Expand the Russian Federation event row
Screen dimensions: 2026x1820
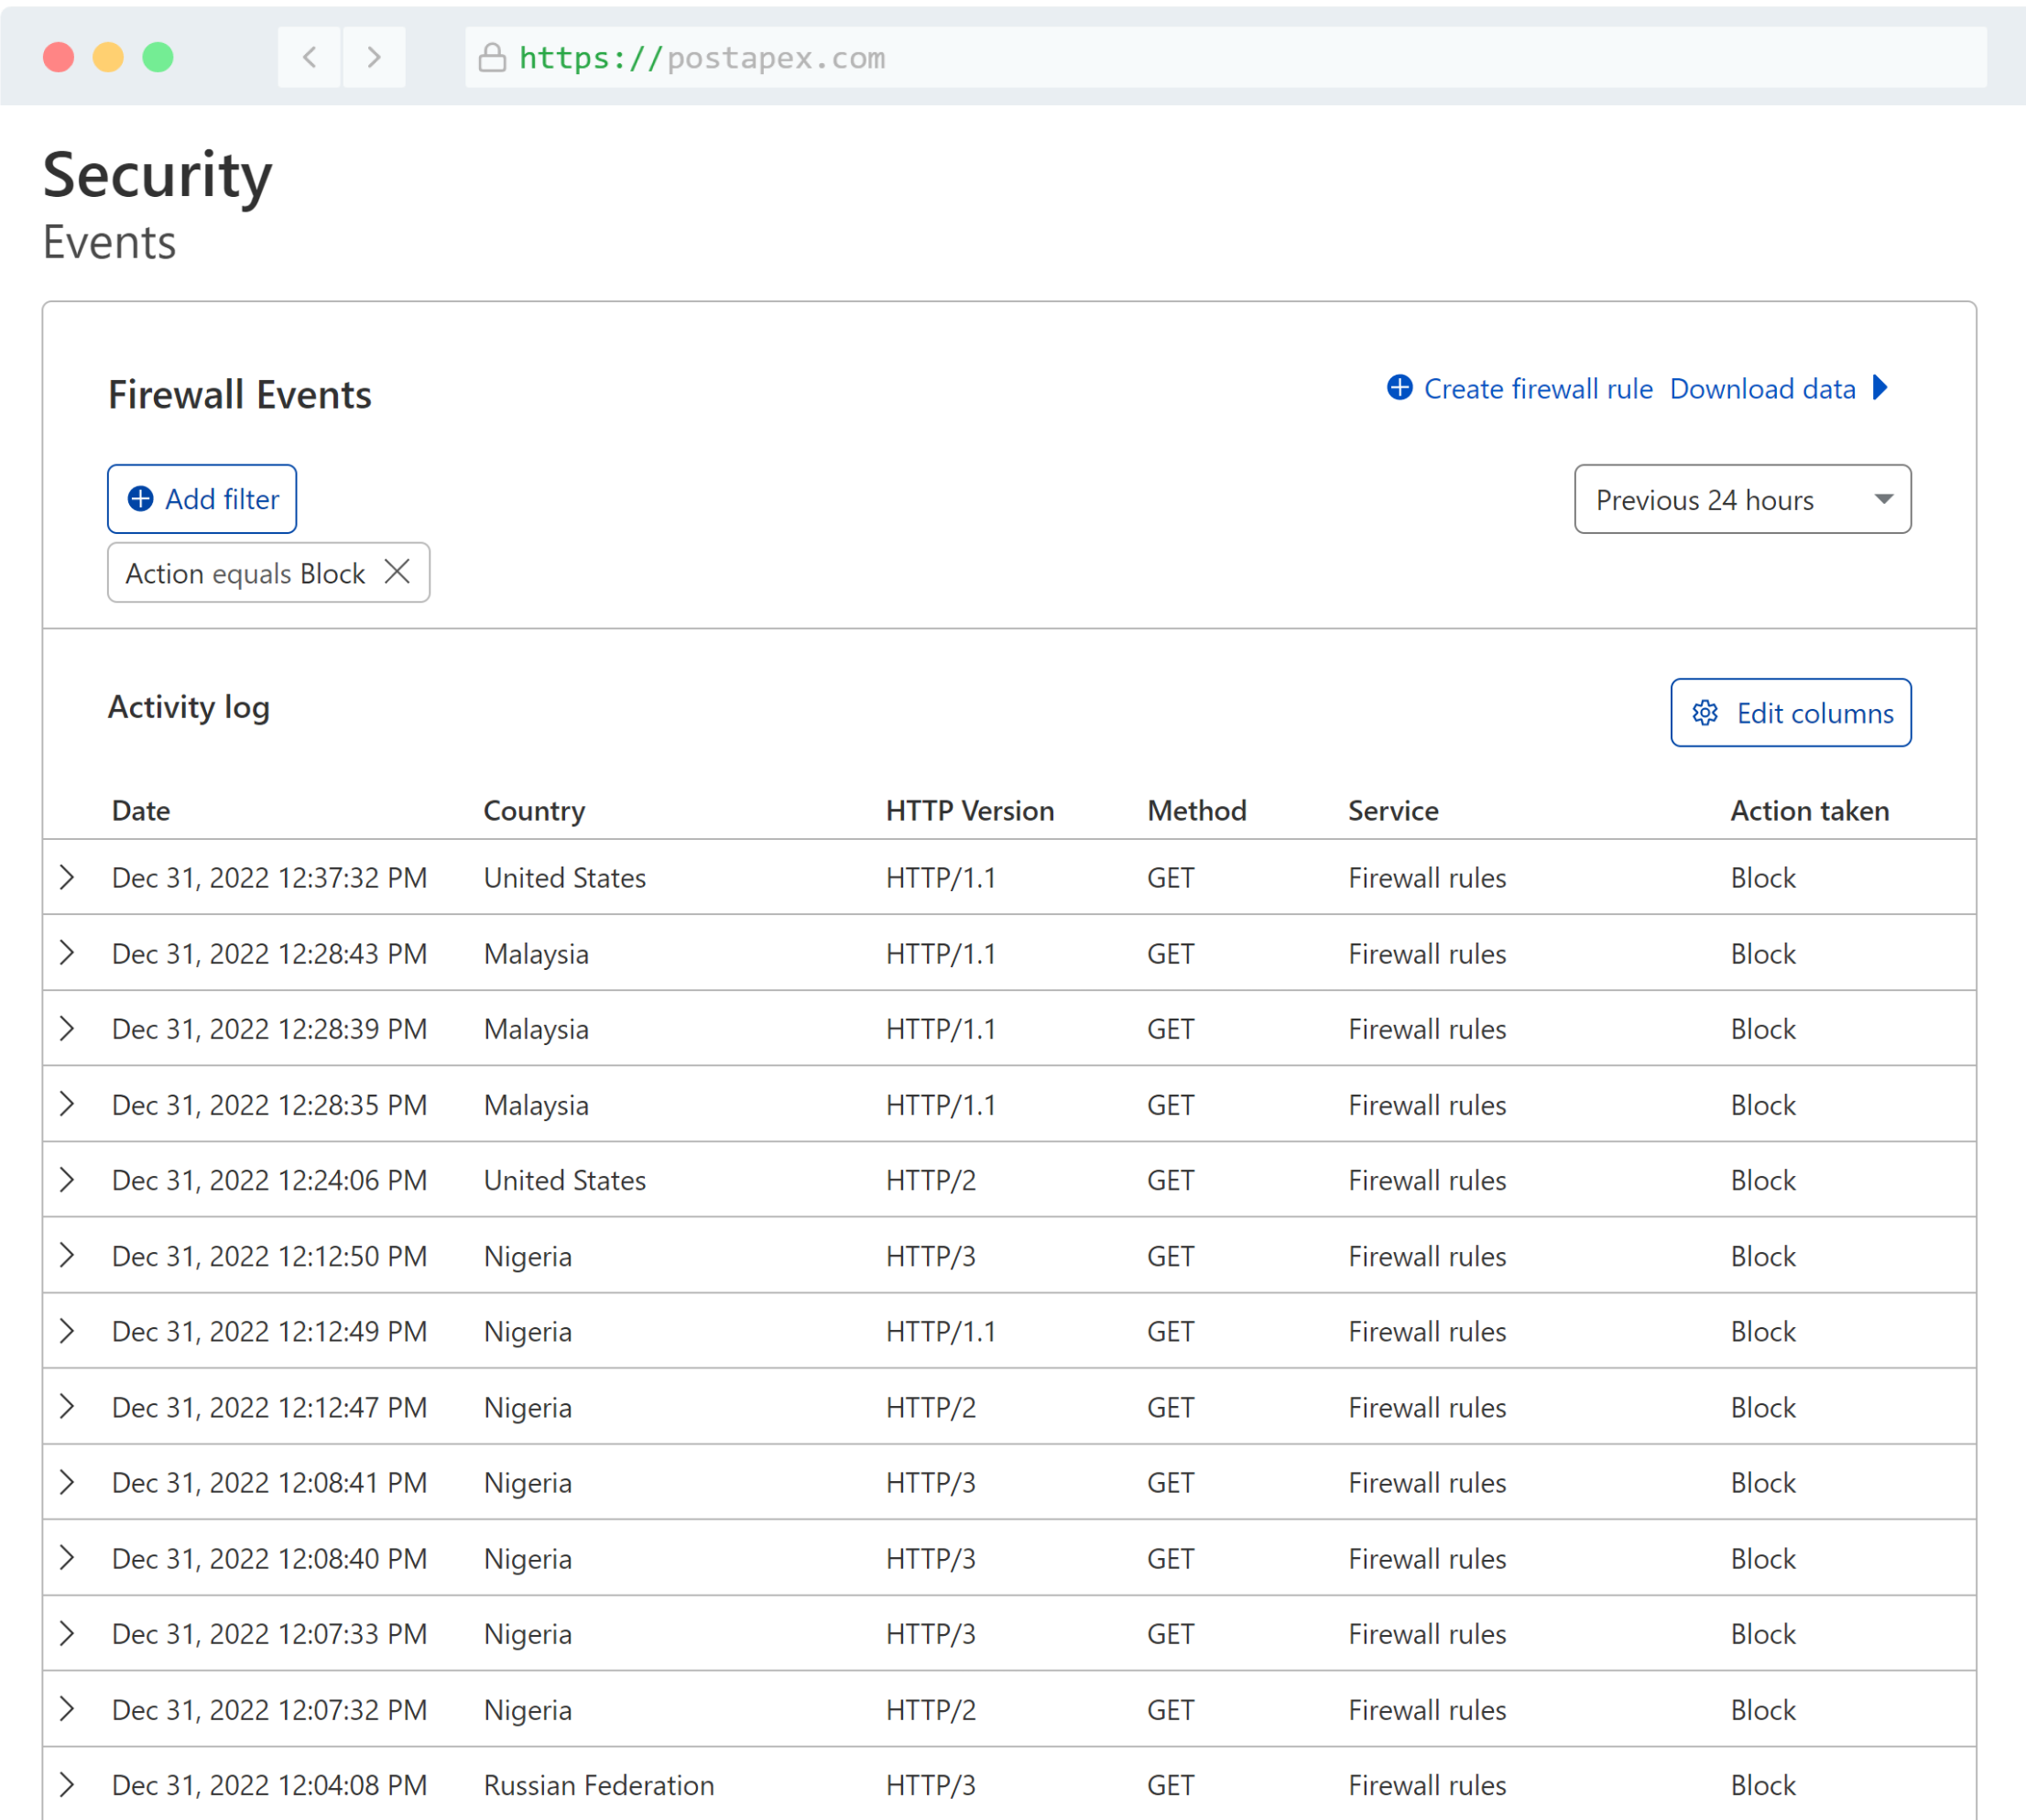point(67,1785)
